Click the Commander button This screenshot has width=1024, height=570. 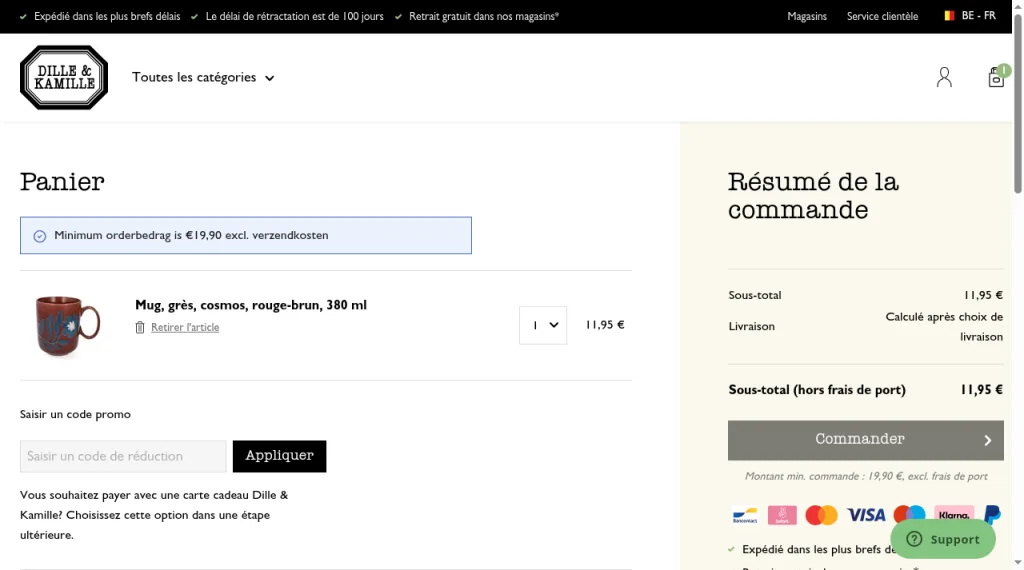865,440
